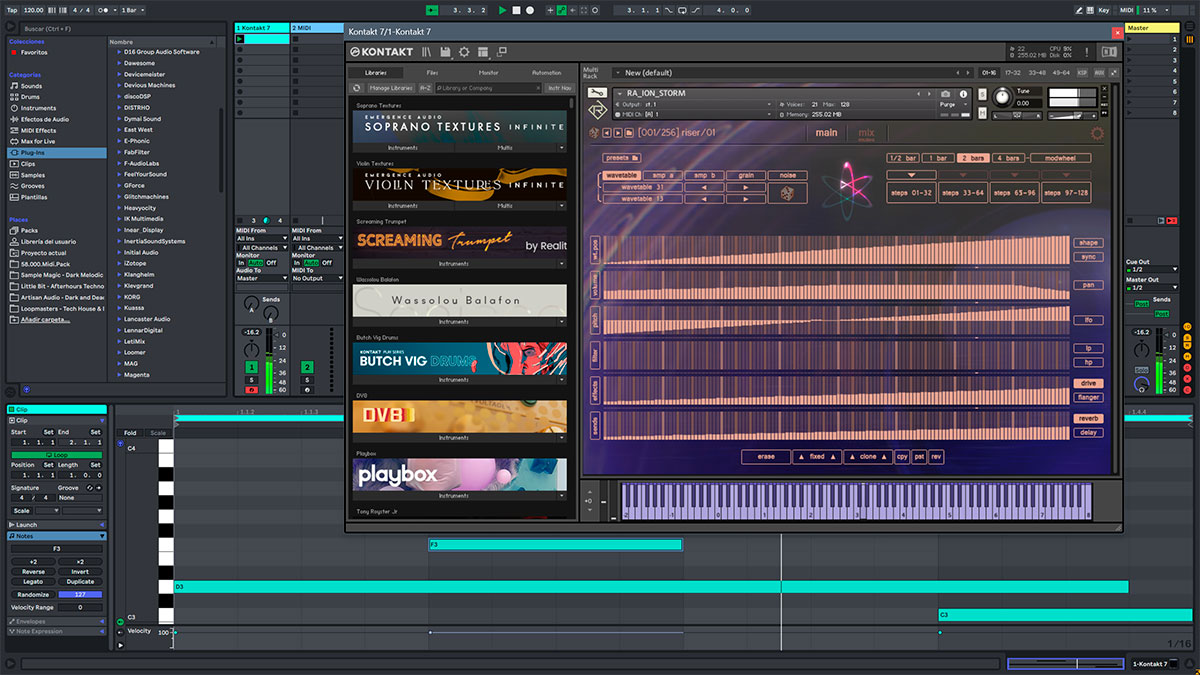Switch to the mix page tab

(866, 133)
